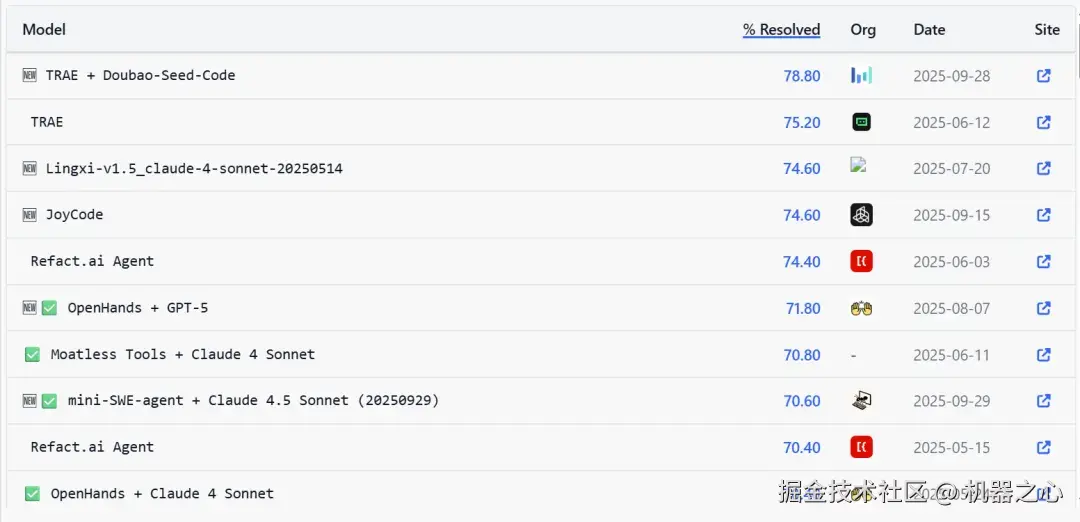Click the 70.60 resolved score
Screen dimensions: 1080x522
click(802, 401)
